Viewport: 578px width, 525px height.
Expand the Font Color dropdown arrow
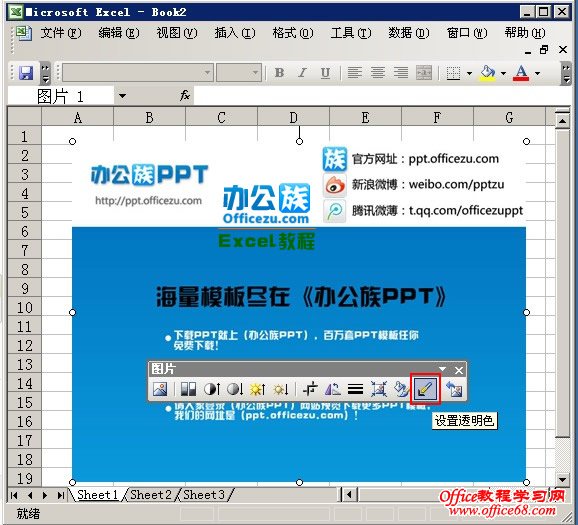point(537,73)
